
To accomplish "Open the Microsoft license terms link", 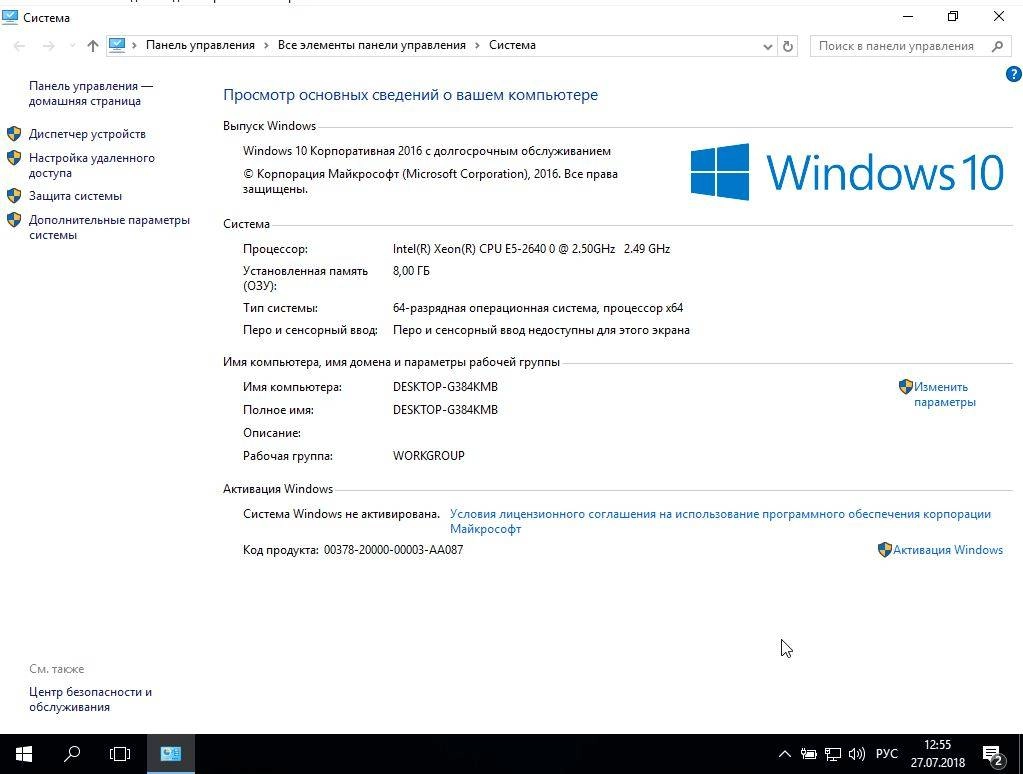I will pos(720,521).
